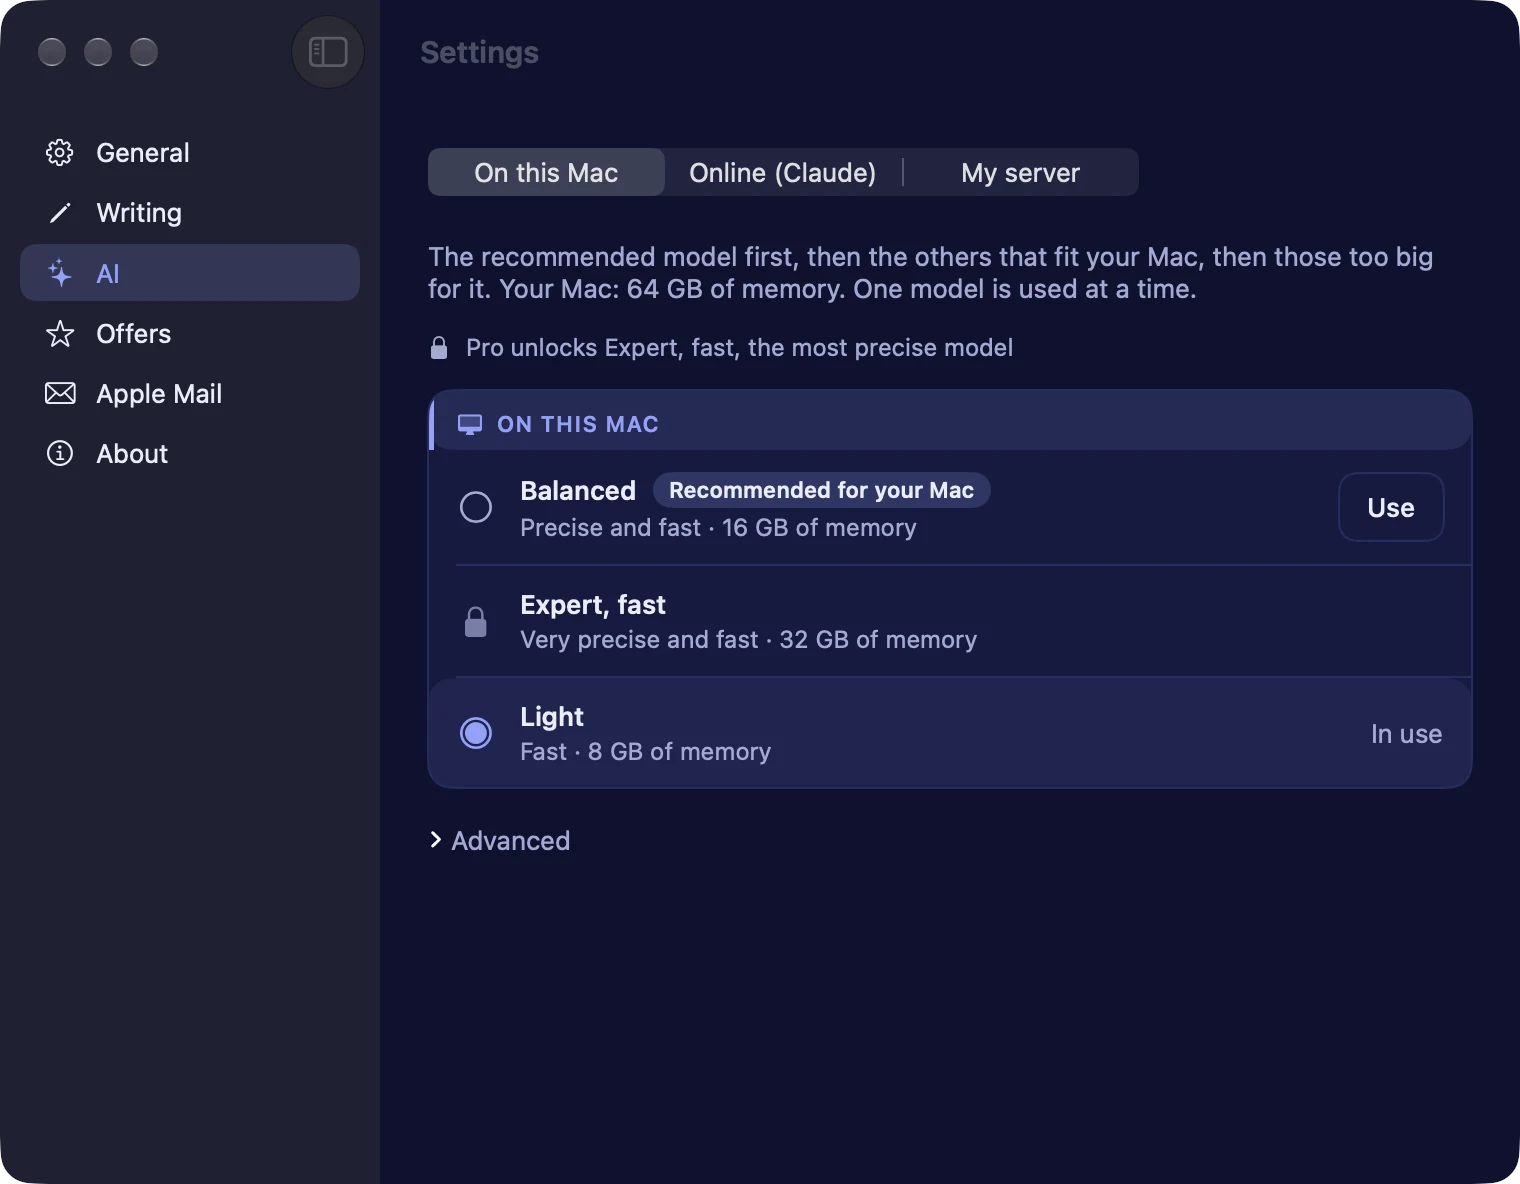Click the Use button for Balanced
The height and width of the screenshot is (1184, 1520).
coord(1391,507)
